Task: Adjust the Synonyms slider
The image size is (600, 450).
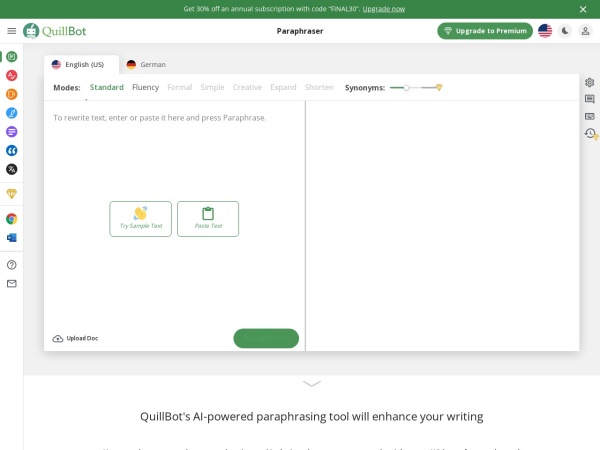Action: [406, 88]
